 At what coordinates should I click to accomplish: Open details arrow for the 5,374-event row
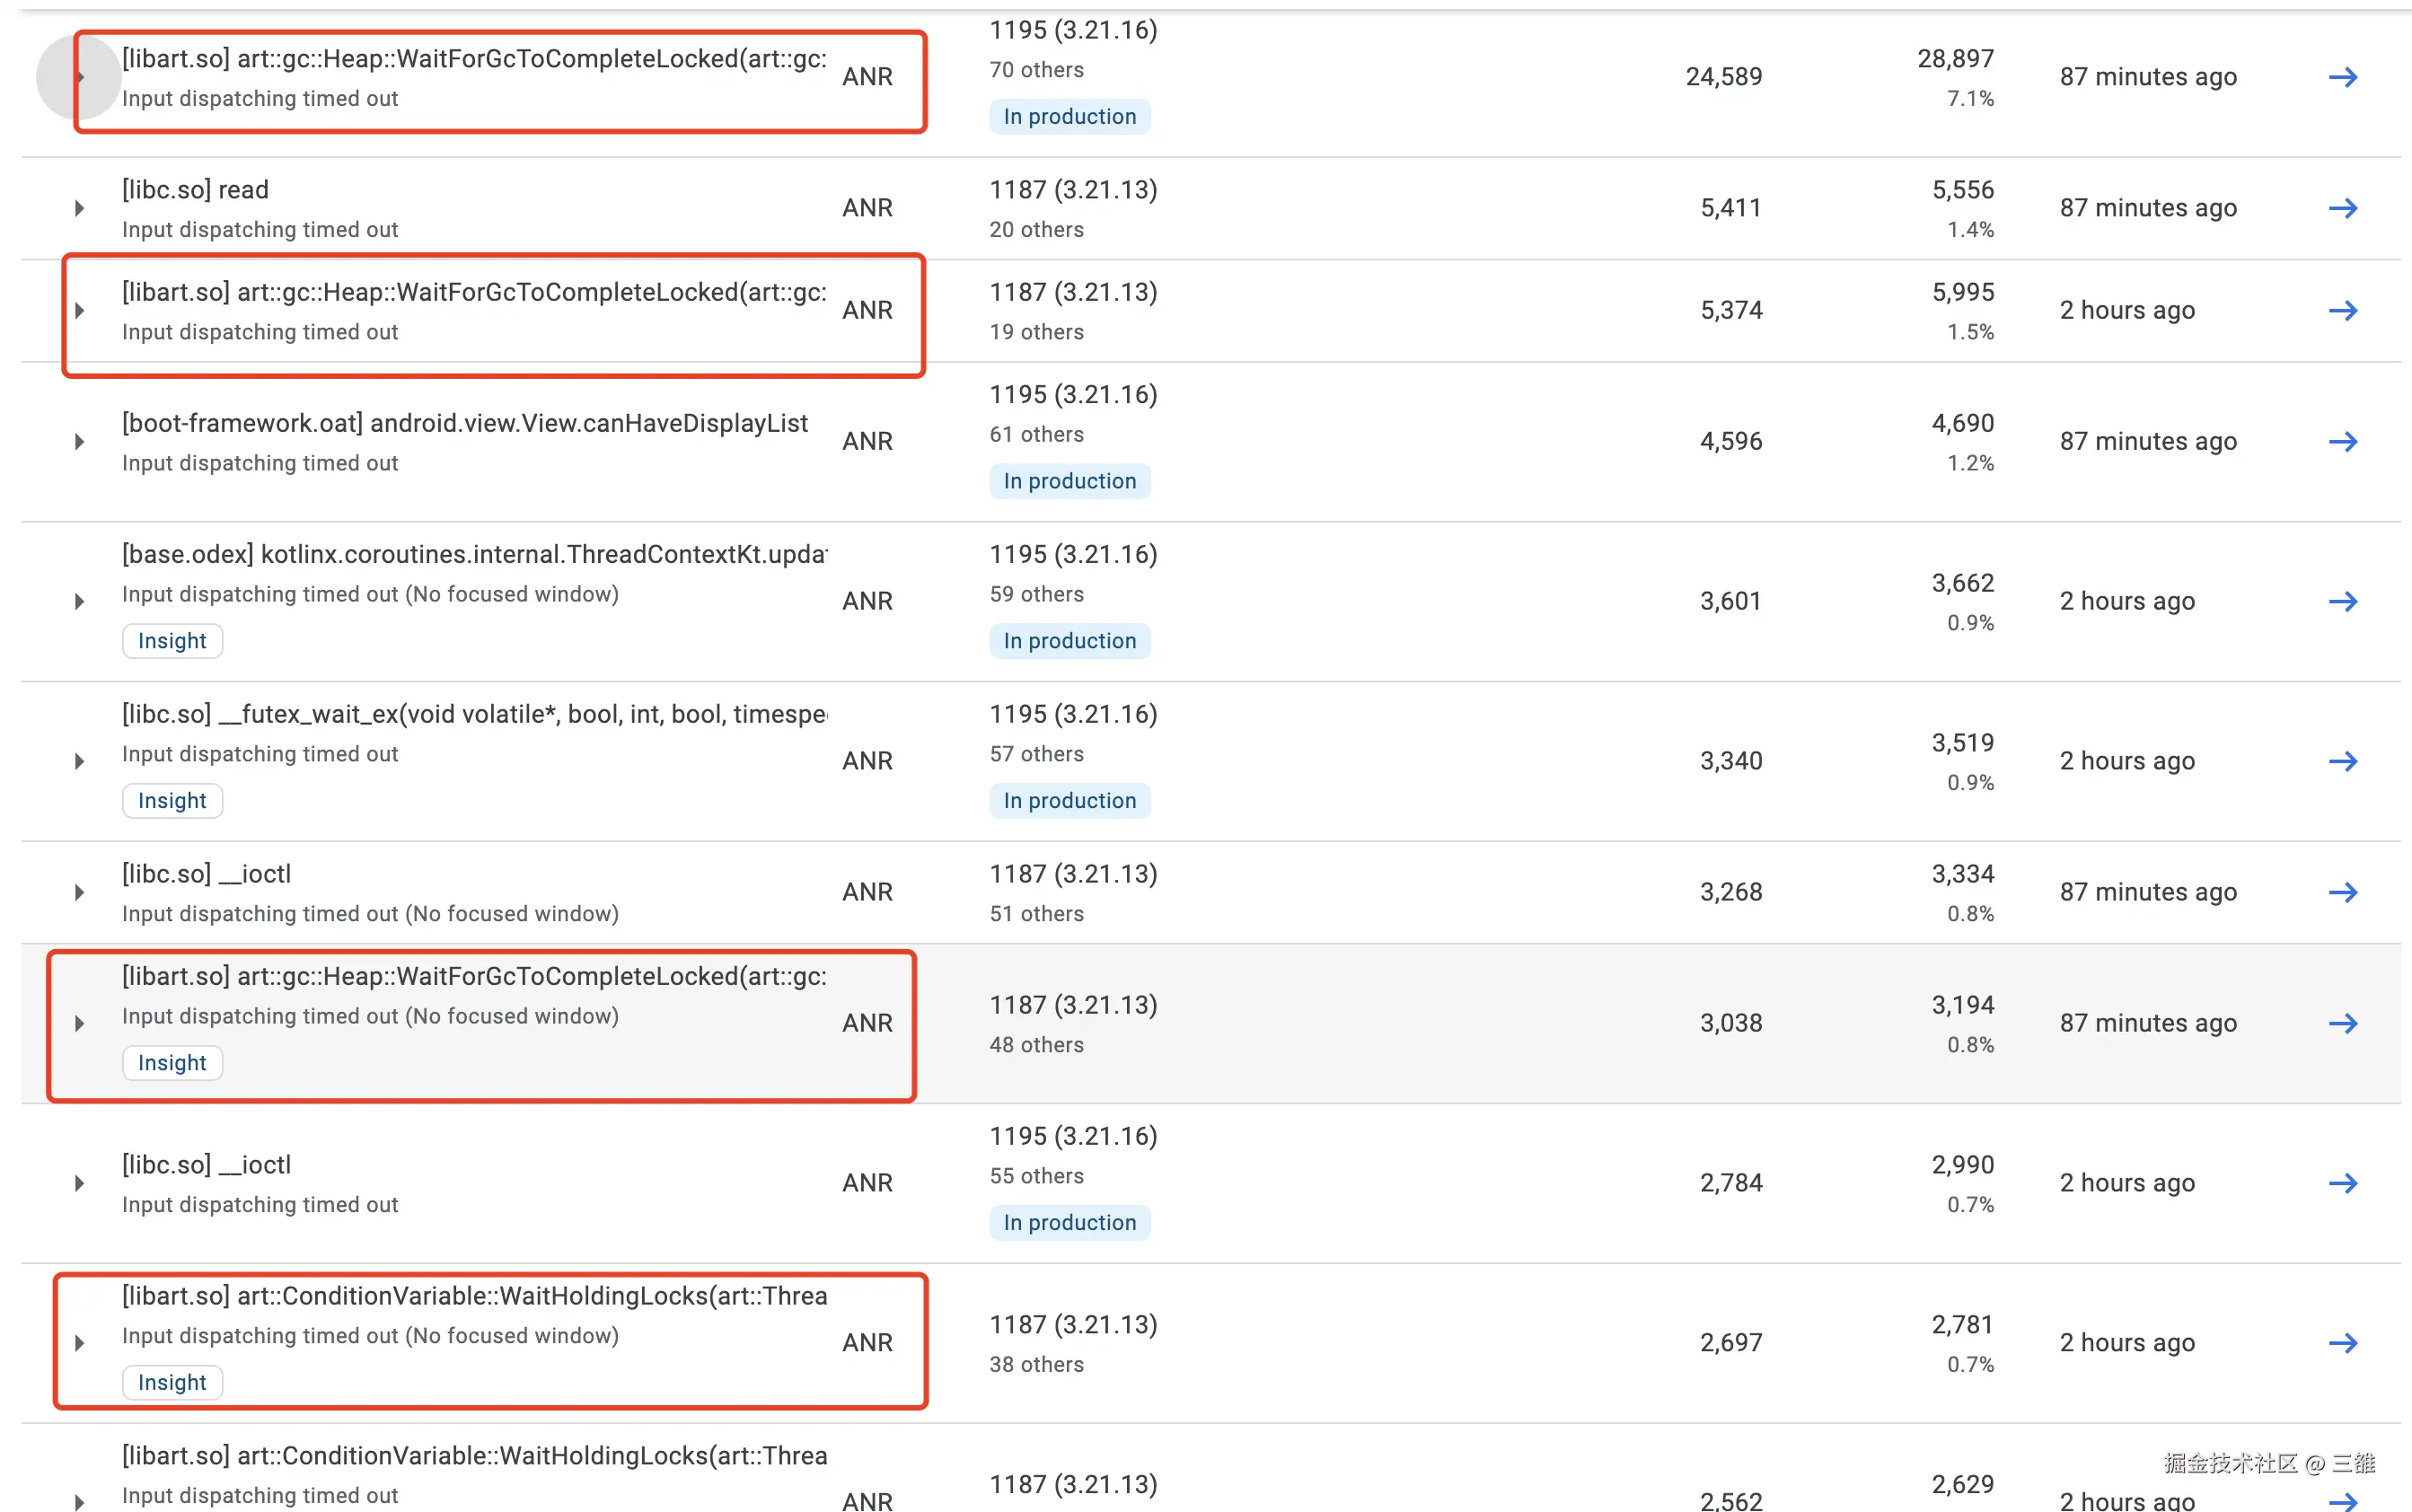click(2342, 310)
